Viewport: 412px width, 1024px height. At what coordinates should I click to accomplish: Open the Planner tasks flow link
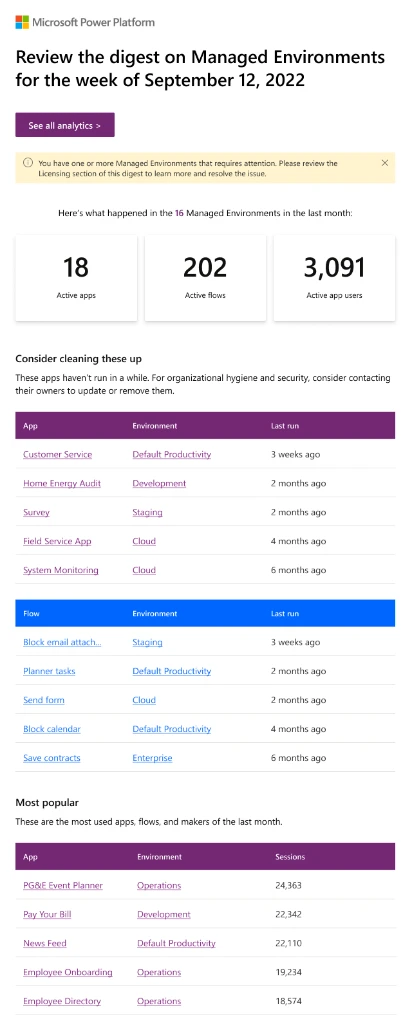[x=49, y=671]
